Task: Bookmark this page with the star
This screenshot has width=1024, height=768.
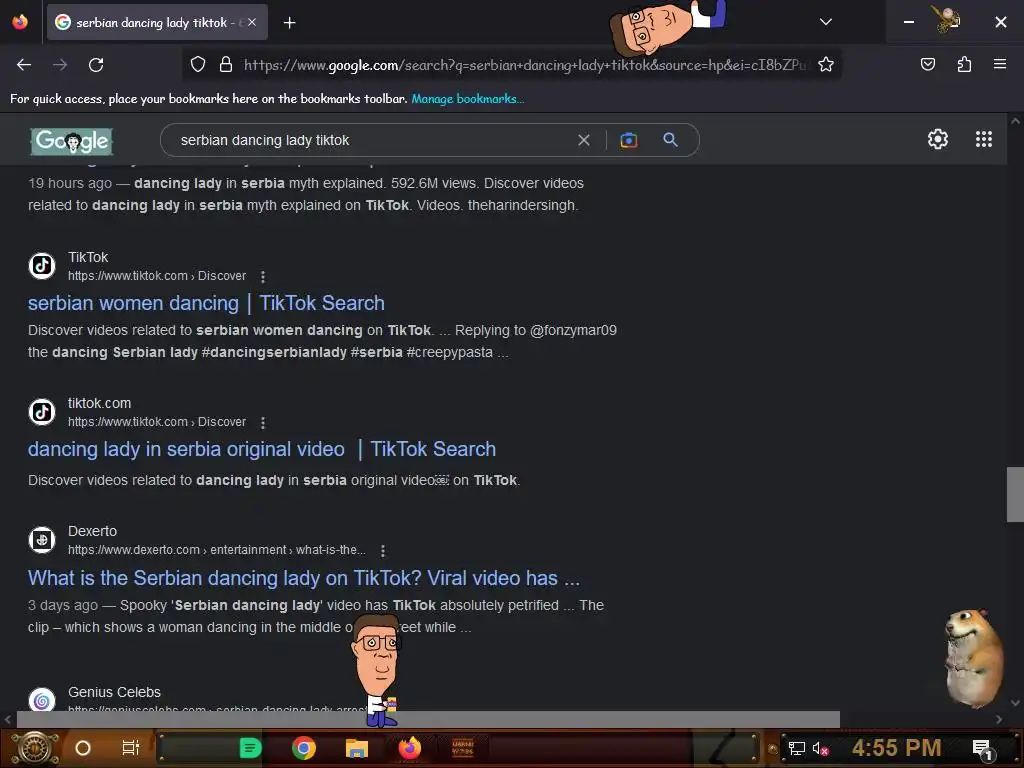Action: tap(825, 64)
